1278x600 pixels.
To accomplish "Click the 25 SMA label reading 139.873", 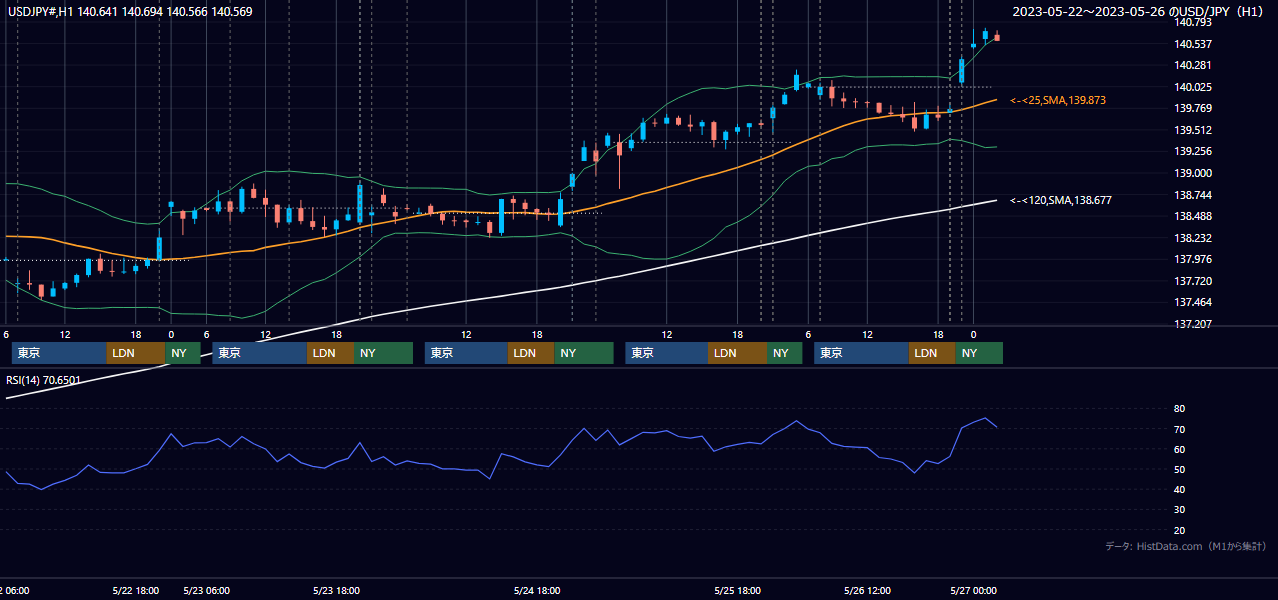I will [x=1057, y=100].
